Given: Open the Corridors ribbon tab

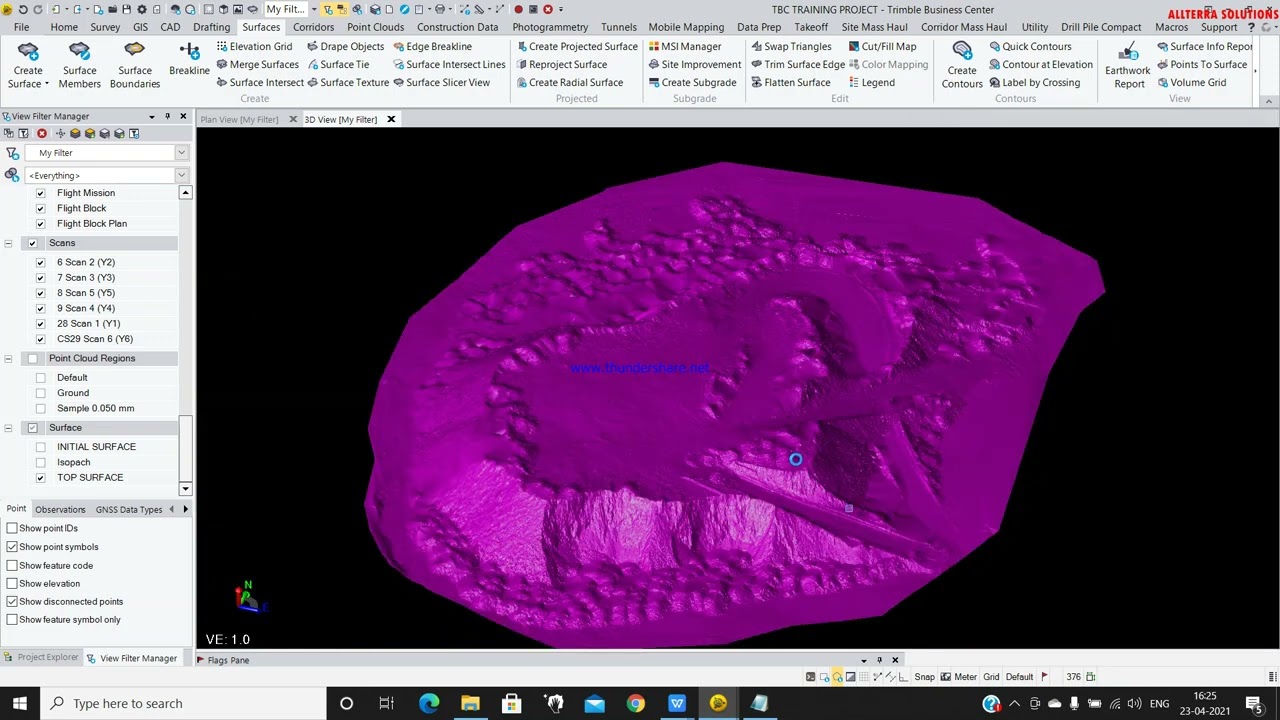Looking at the screenshot, I should pyautogui.click(x=313, y=27).
